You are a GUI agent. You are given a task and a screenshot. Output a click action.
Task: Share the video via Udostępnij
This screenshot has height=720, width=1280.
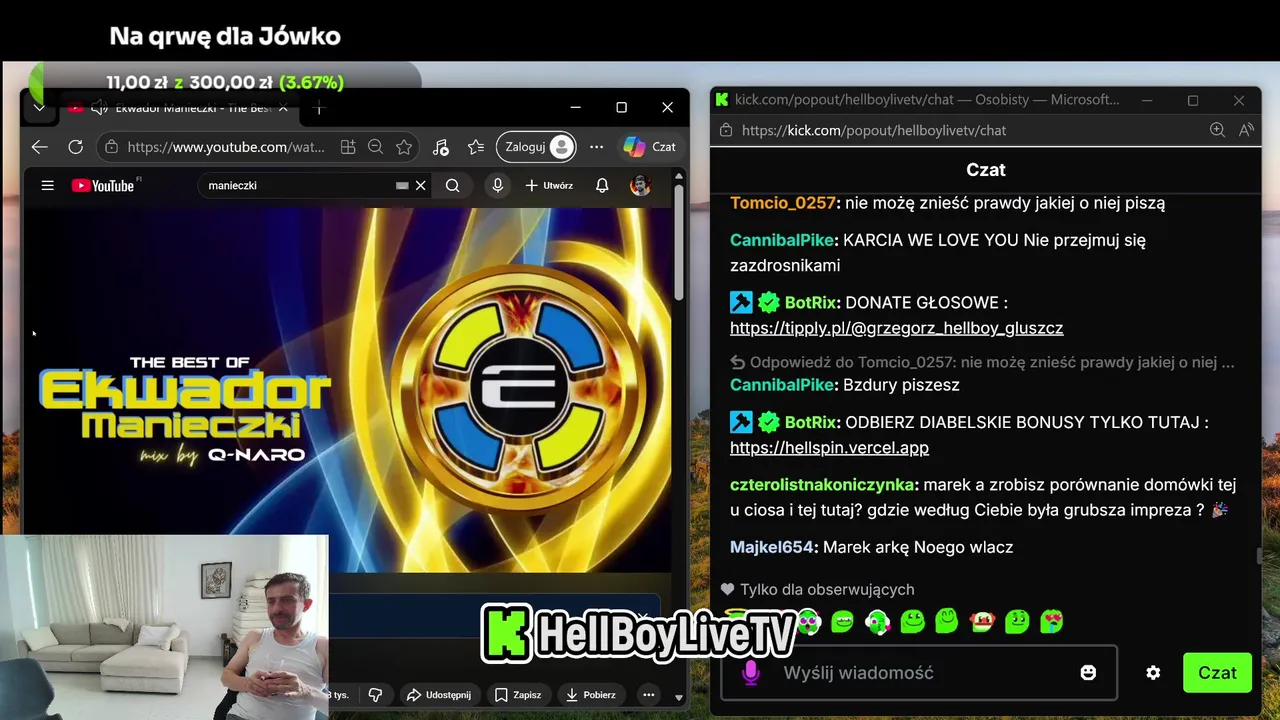pos(438,694)
